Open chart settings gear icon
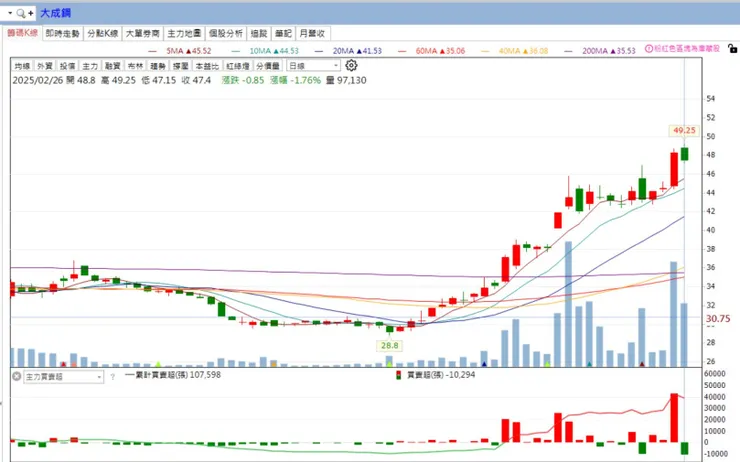Image resolution: width=740 pixels, height=462 pixels. click(351, 65)
